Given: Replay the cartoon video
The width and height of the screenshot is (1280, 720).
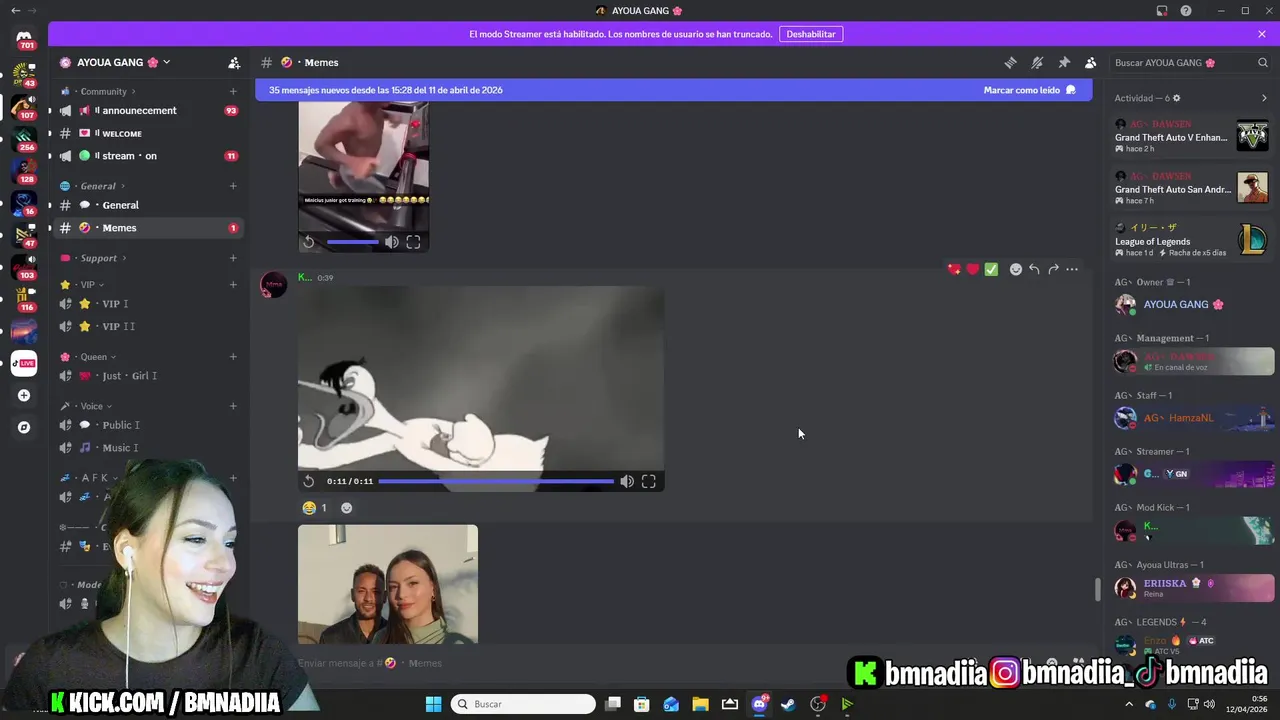Looking at the screenshot, I should 309,481.
